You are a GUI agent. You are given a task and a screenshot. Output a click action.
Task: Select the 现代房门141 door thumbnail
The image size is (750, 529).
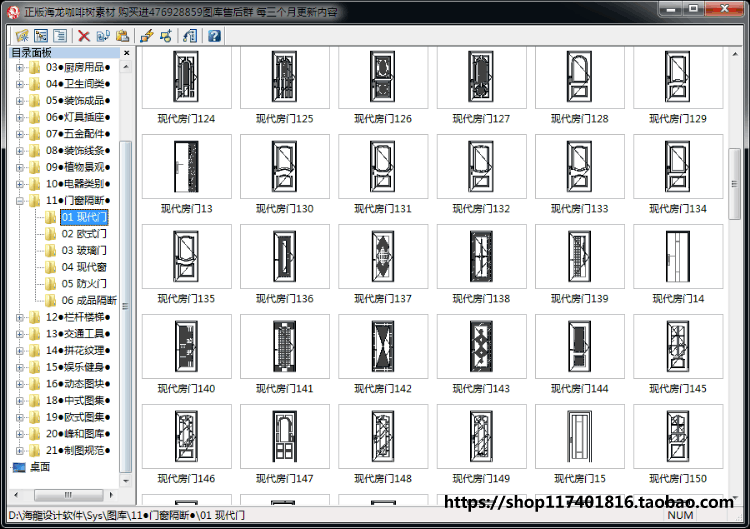click(x=285, y=346)
